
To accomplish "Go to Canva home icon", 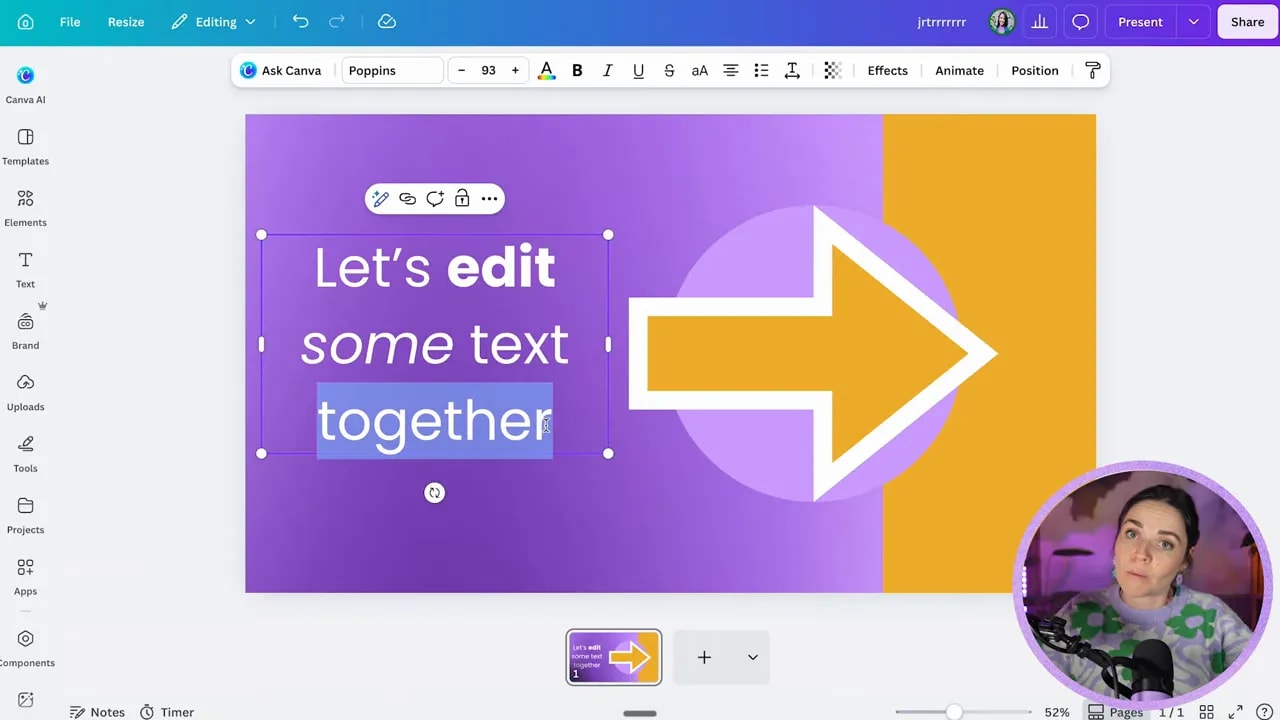I will (x=26, y=22).
